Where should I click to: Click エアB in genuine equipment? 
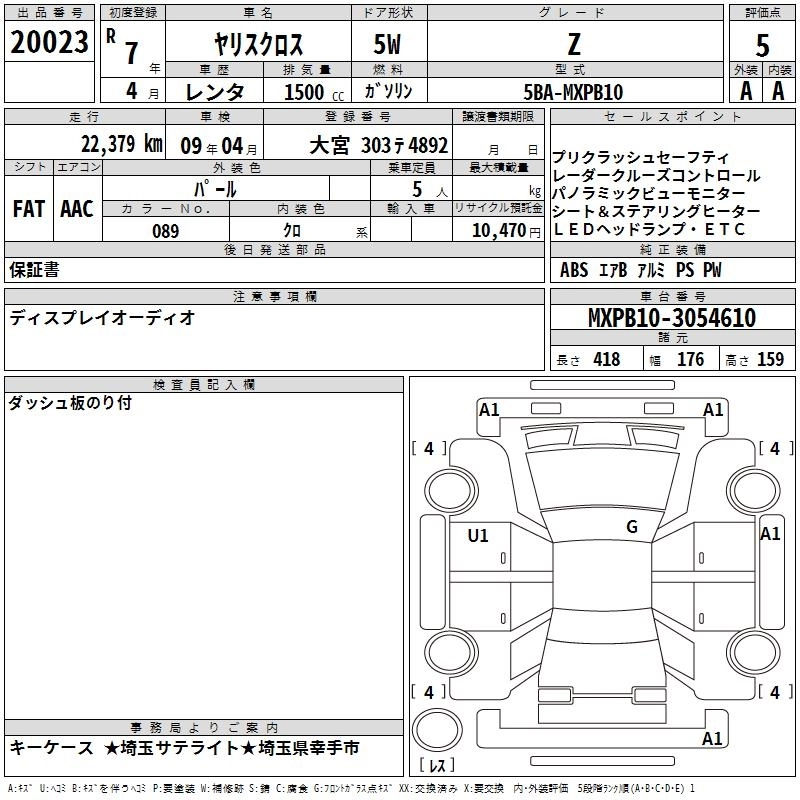point(613,270)
